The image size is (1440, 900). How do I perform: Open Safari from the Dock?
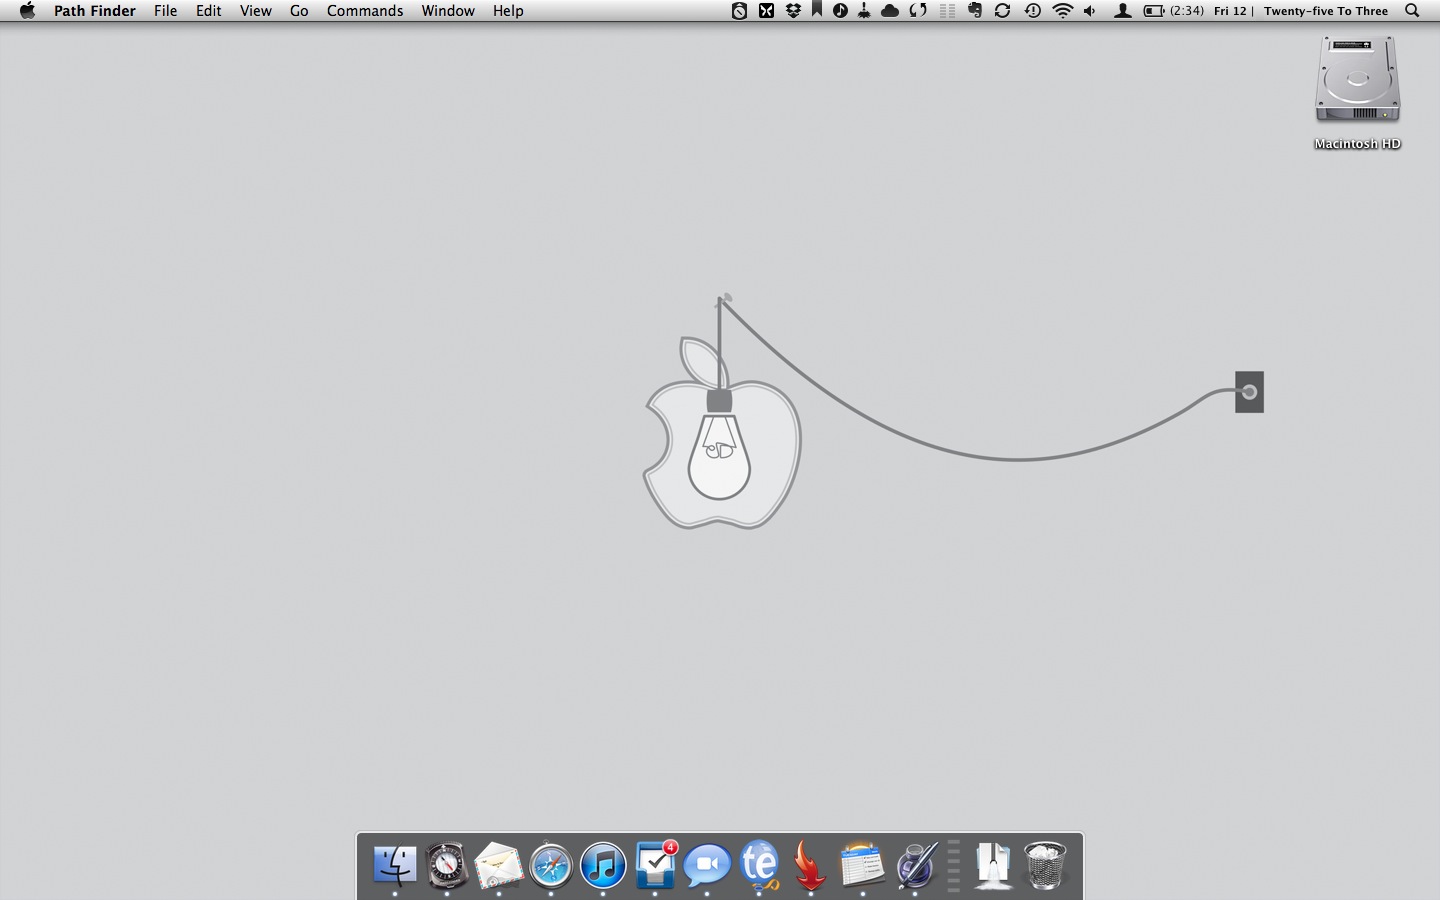pos(551,866)
